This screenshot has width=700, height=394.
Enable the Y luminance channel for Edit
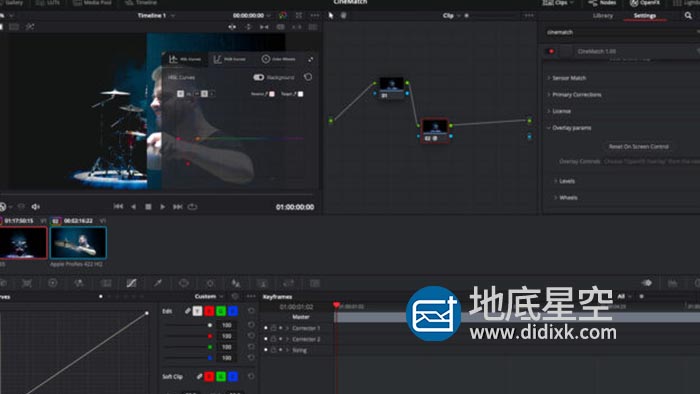tap(197, 311)
